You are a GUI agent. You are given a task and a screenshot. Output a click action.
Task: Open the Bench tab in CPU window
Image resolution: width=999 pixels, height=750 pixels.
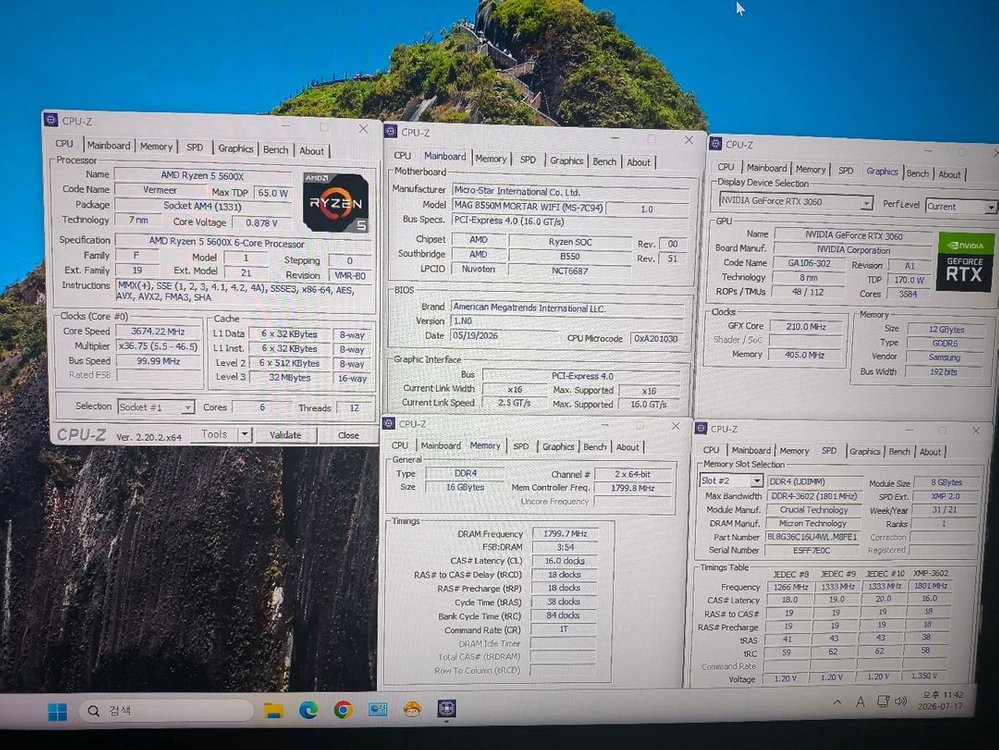point(276,150)
